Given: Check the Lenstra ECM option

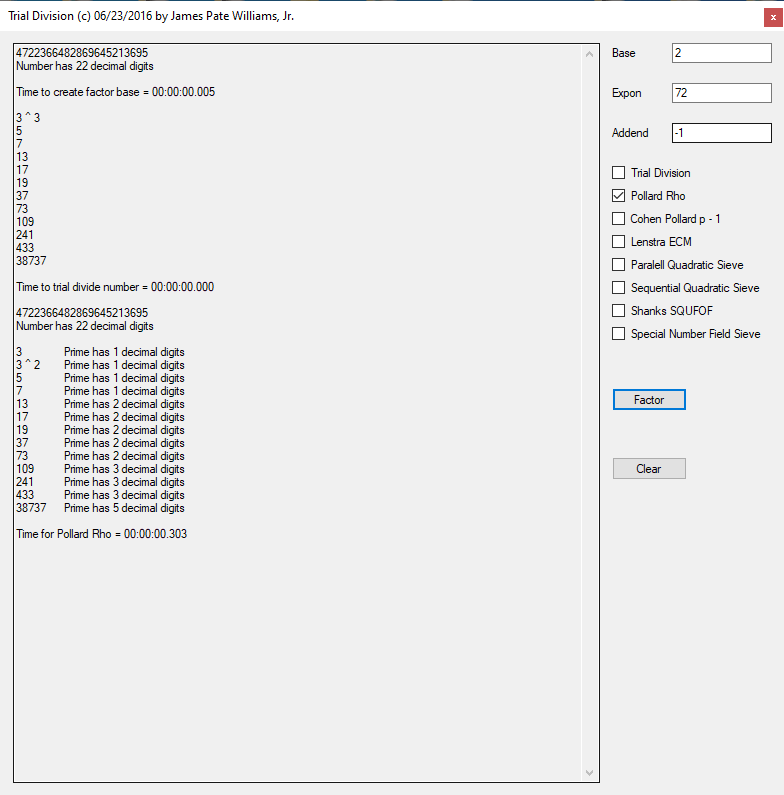Looking at the screenshot, I should pos(619,242).
